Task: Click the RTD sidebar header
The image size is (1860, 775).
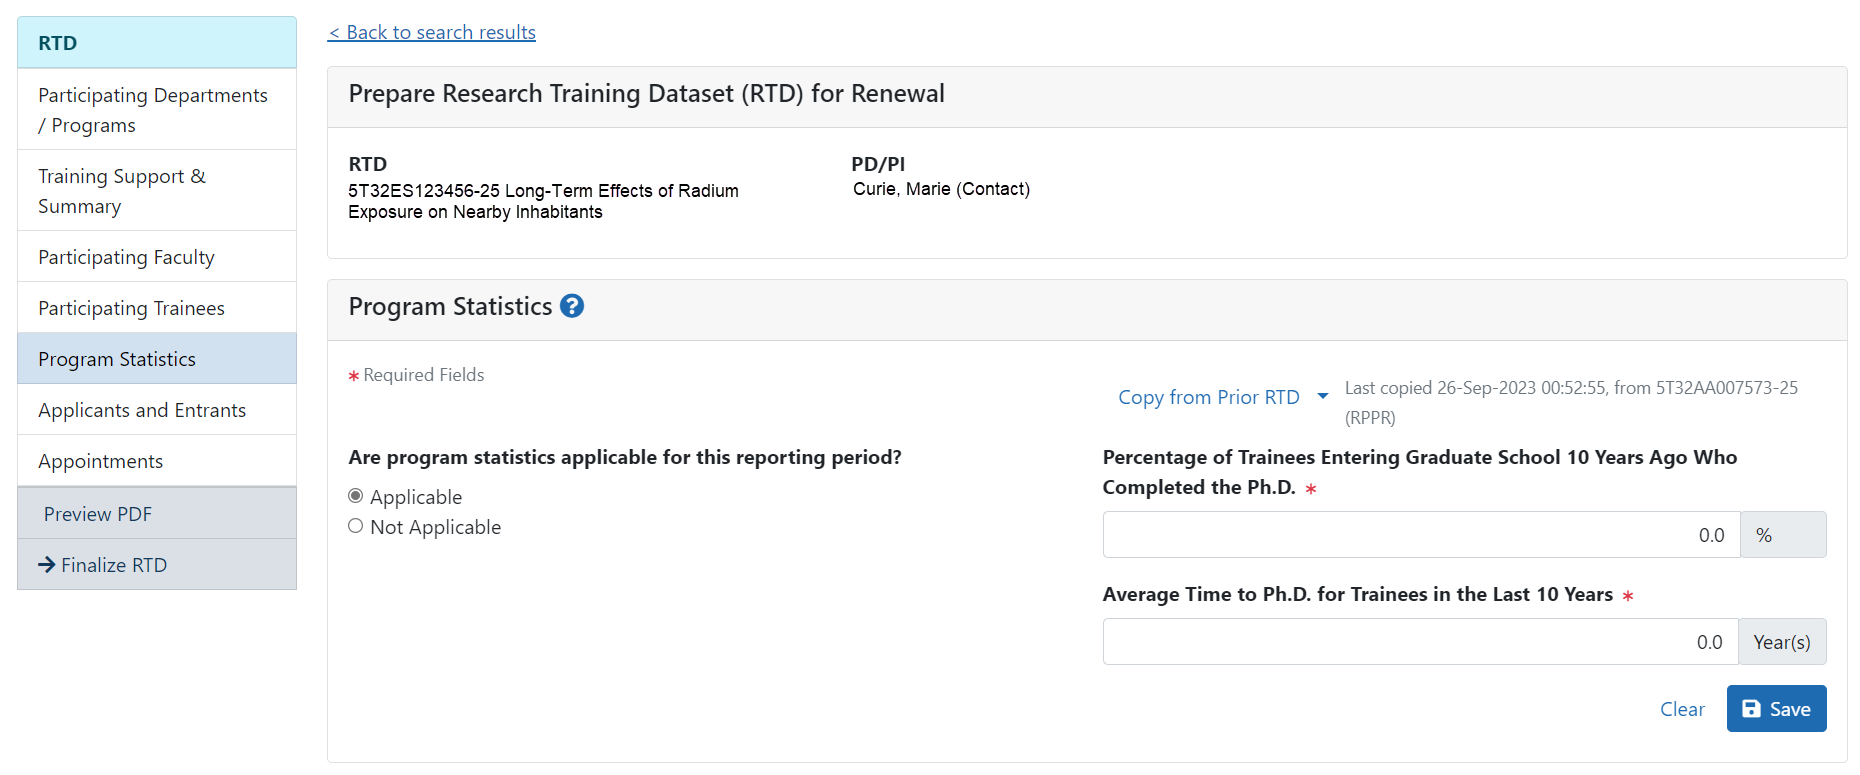Action: (157, 43)
